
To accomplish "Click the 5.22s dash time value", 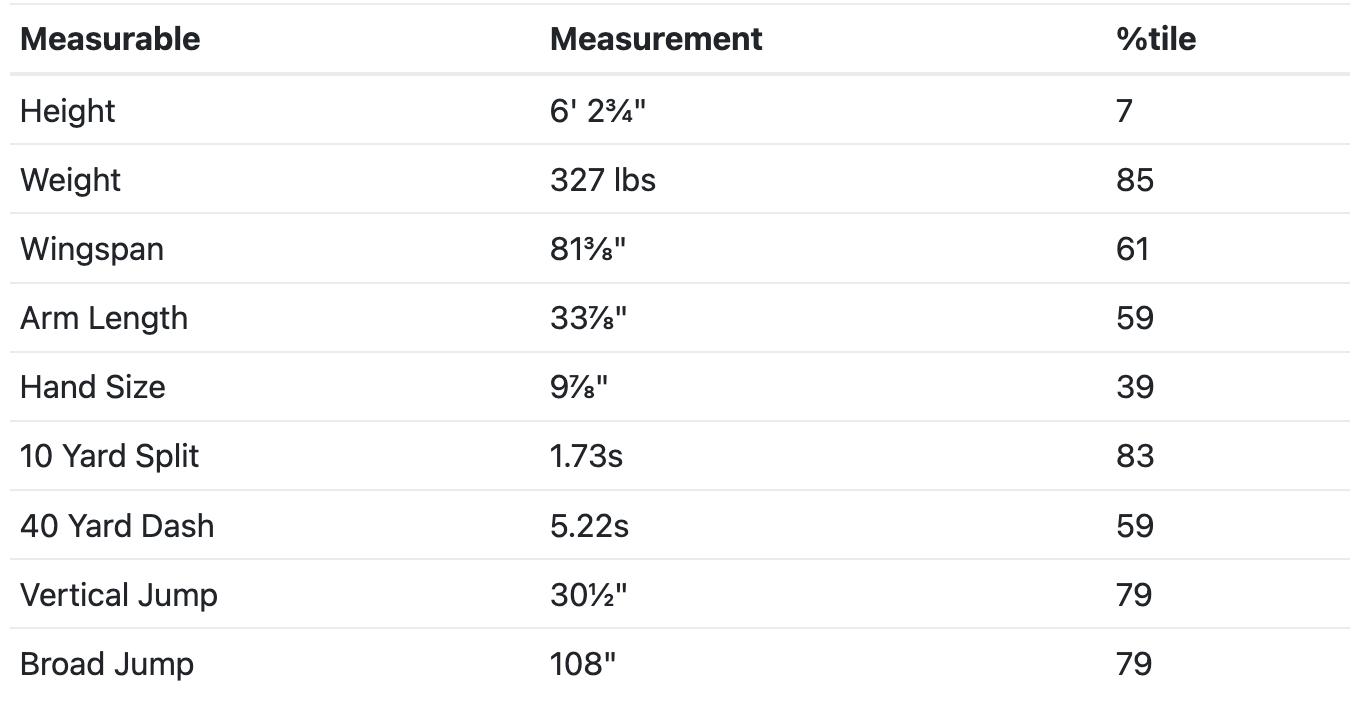I will point(589,526).
